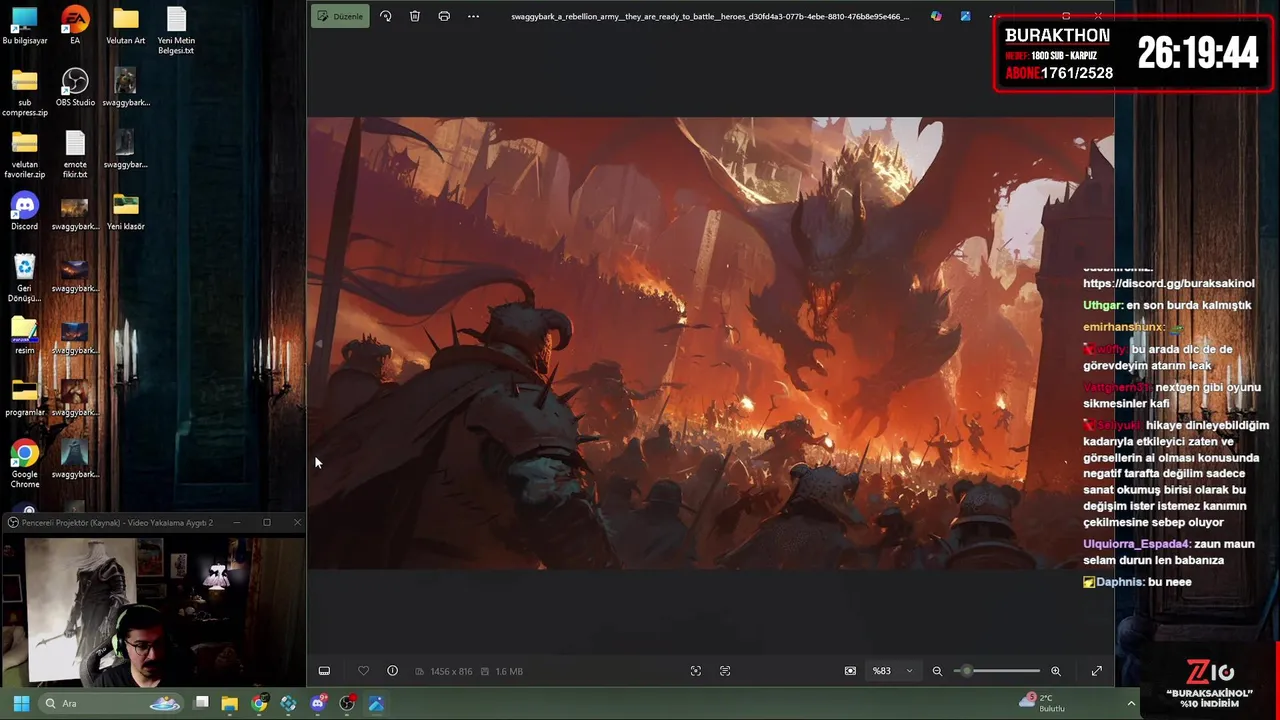The width and height of the screenshot is (1280, 720).
Task: Open the colorful Designer icon in title bar
Action: 936,16
